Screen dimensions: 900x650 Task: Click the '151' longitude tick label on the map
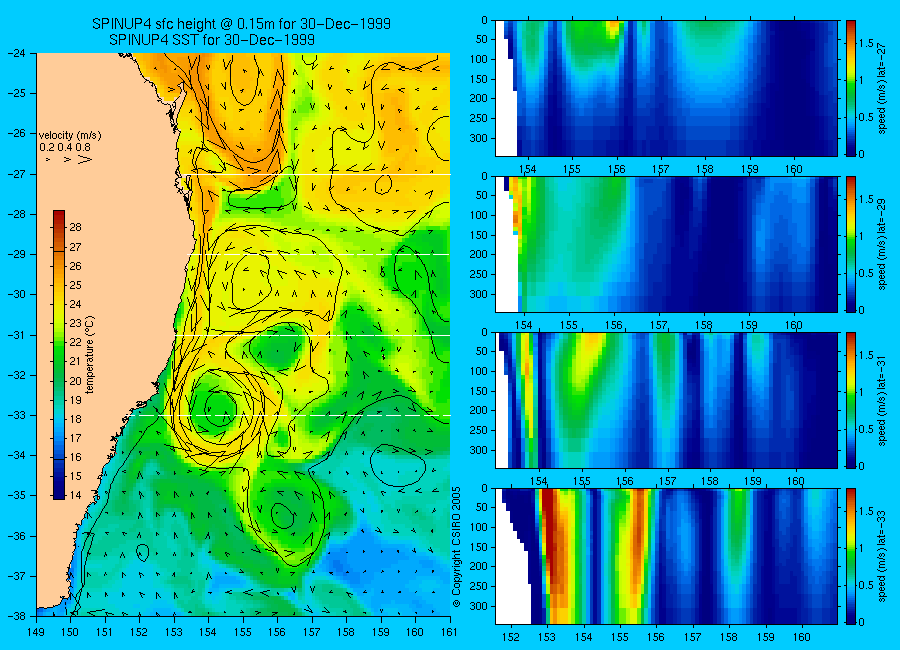pos(105,632)
